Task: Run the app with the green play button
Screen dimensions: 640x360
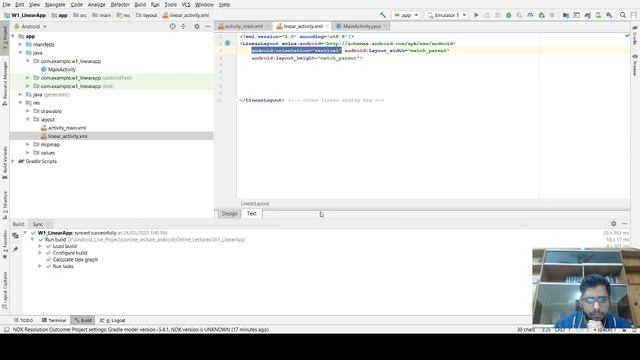Action: (x=476, y=15)
